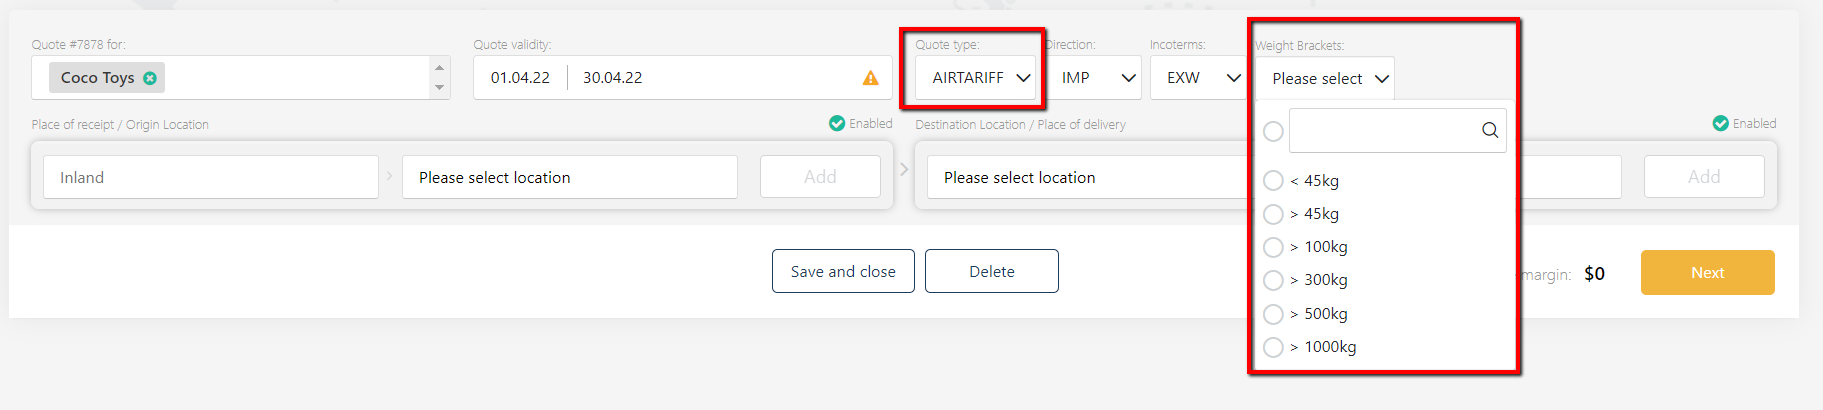Click the destination Enabled check icon
This screenshot has height=410, width=1823.
click(x=1720, y=123)
